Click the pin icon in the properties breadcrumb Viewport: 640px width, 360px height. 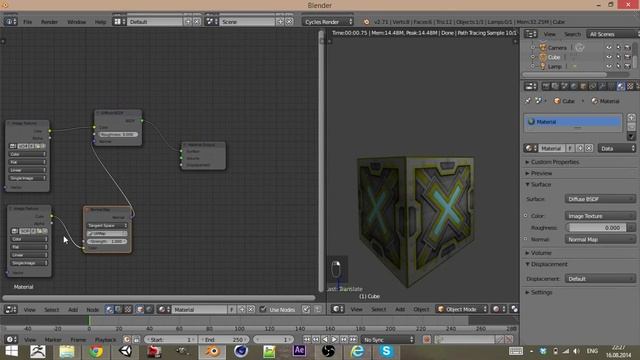528,101
